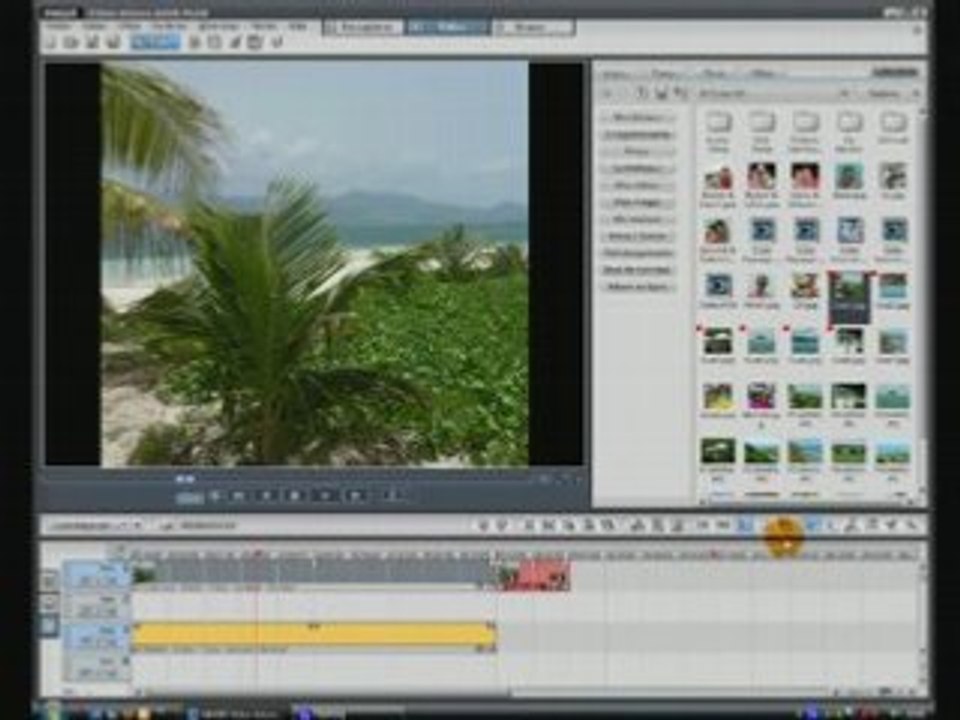Open the first folder in the media pool's top row
Image resolution: width=960 pixels, height=720 pixels.
point(718,131)
